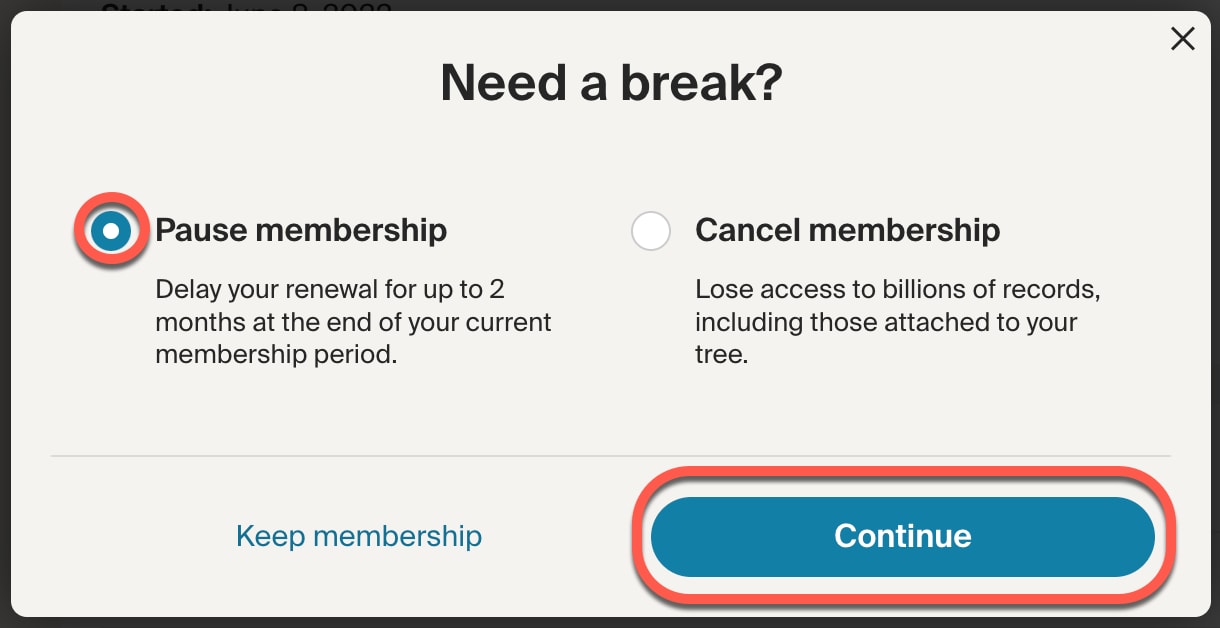Confirm pausing by pressing Continue
The height and width of the screenshot is (628, 1220).
[902, 536]
